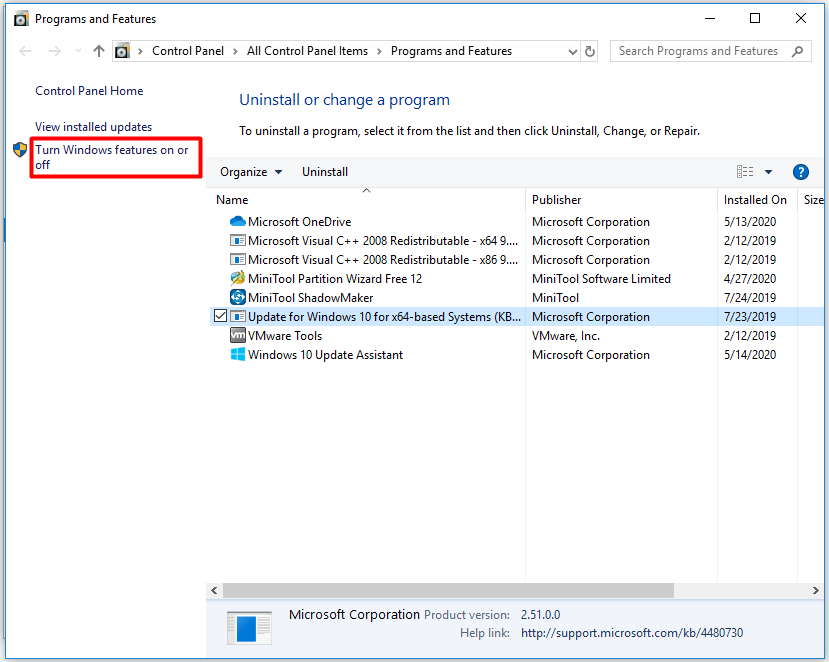Click the Microsoft OneDrive cloud icon
The height and width of the screenshot is (662, 829).
237,222
